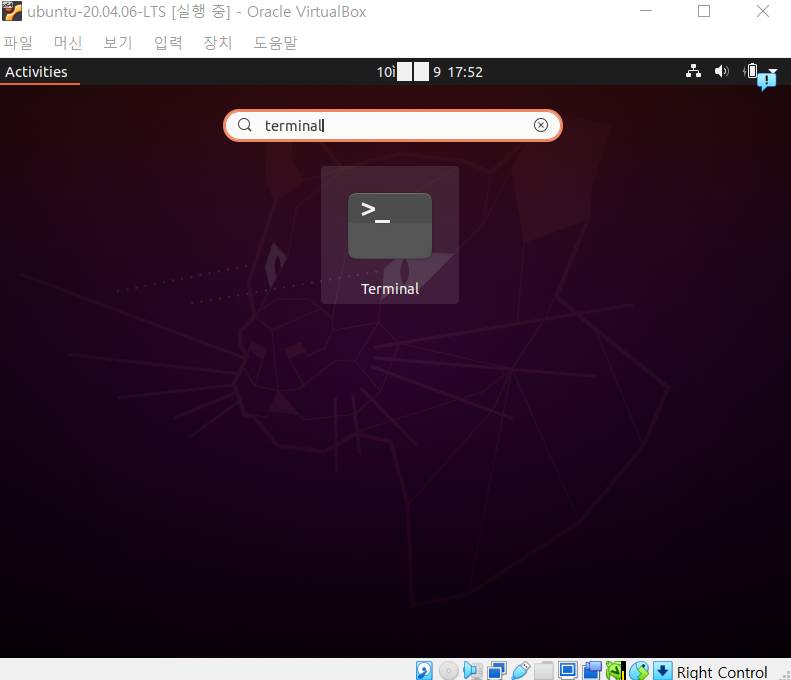Open the 머신 menu
Image resolution: width=791 pixels, height=680 pixels.
click(x=68, y=42)
